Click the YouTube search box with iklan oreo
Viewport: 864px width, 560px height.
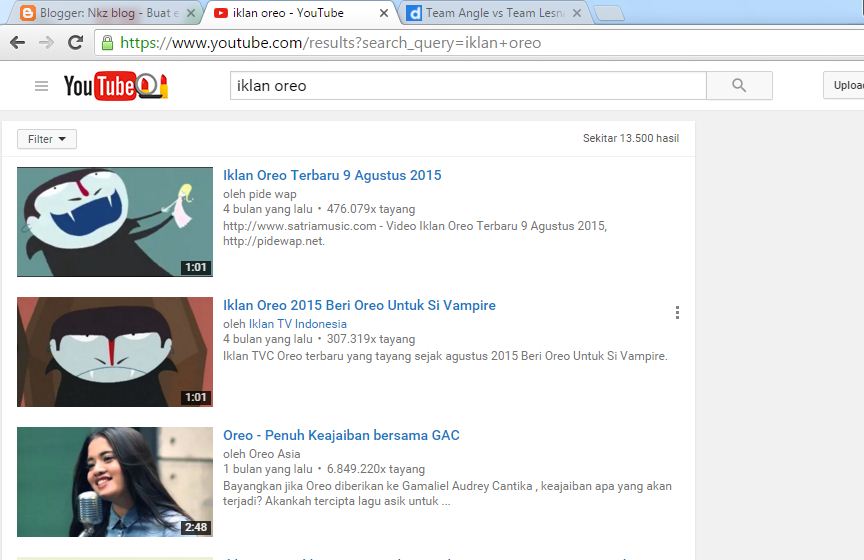[468, 85]
